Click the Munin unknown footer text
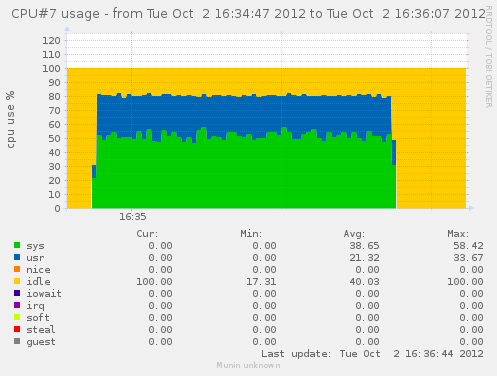Image resolution: width=497 pixels, height=376 pixels. point(248,366)
